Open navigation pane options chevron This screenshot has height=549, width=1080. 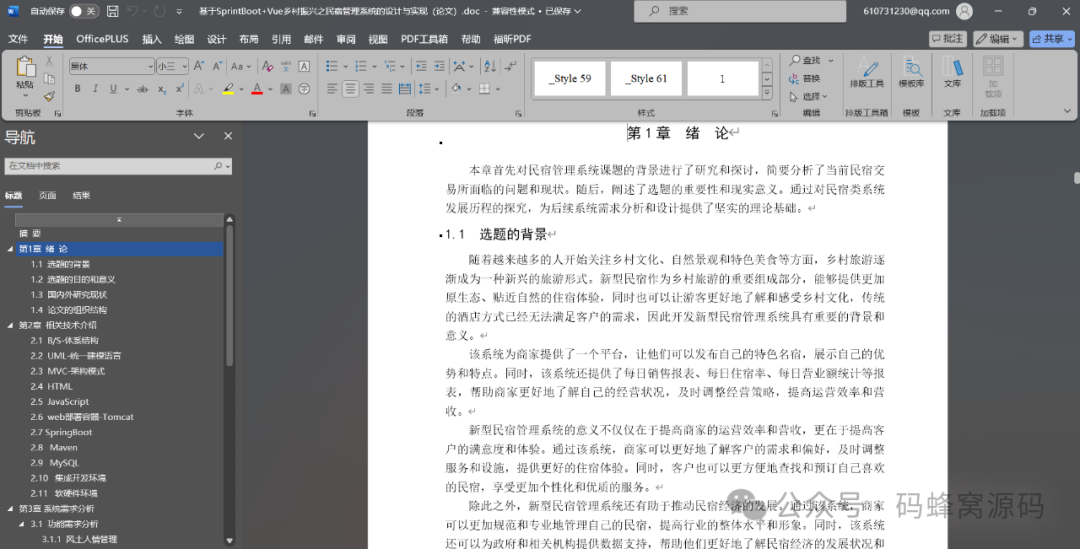(x=198, y=136)
